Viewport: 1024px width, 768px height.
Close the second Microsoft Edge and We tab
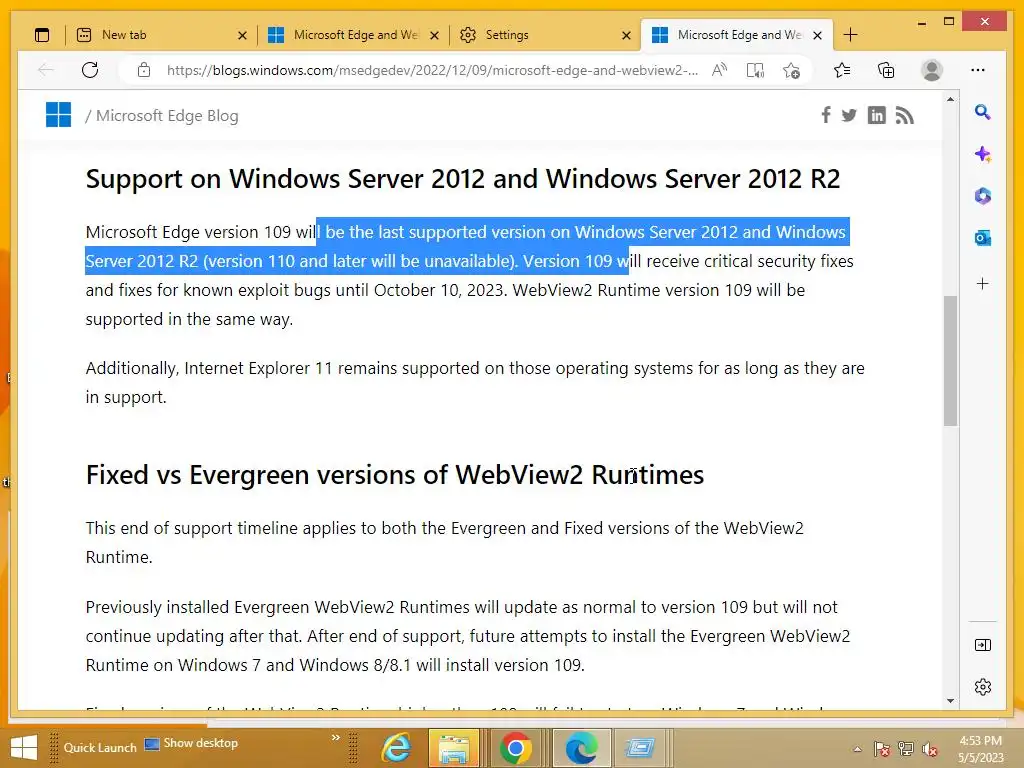(434, 35)
